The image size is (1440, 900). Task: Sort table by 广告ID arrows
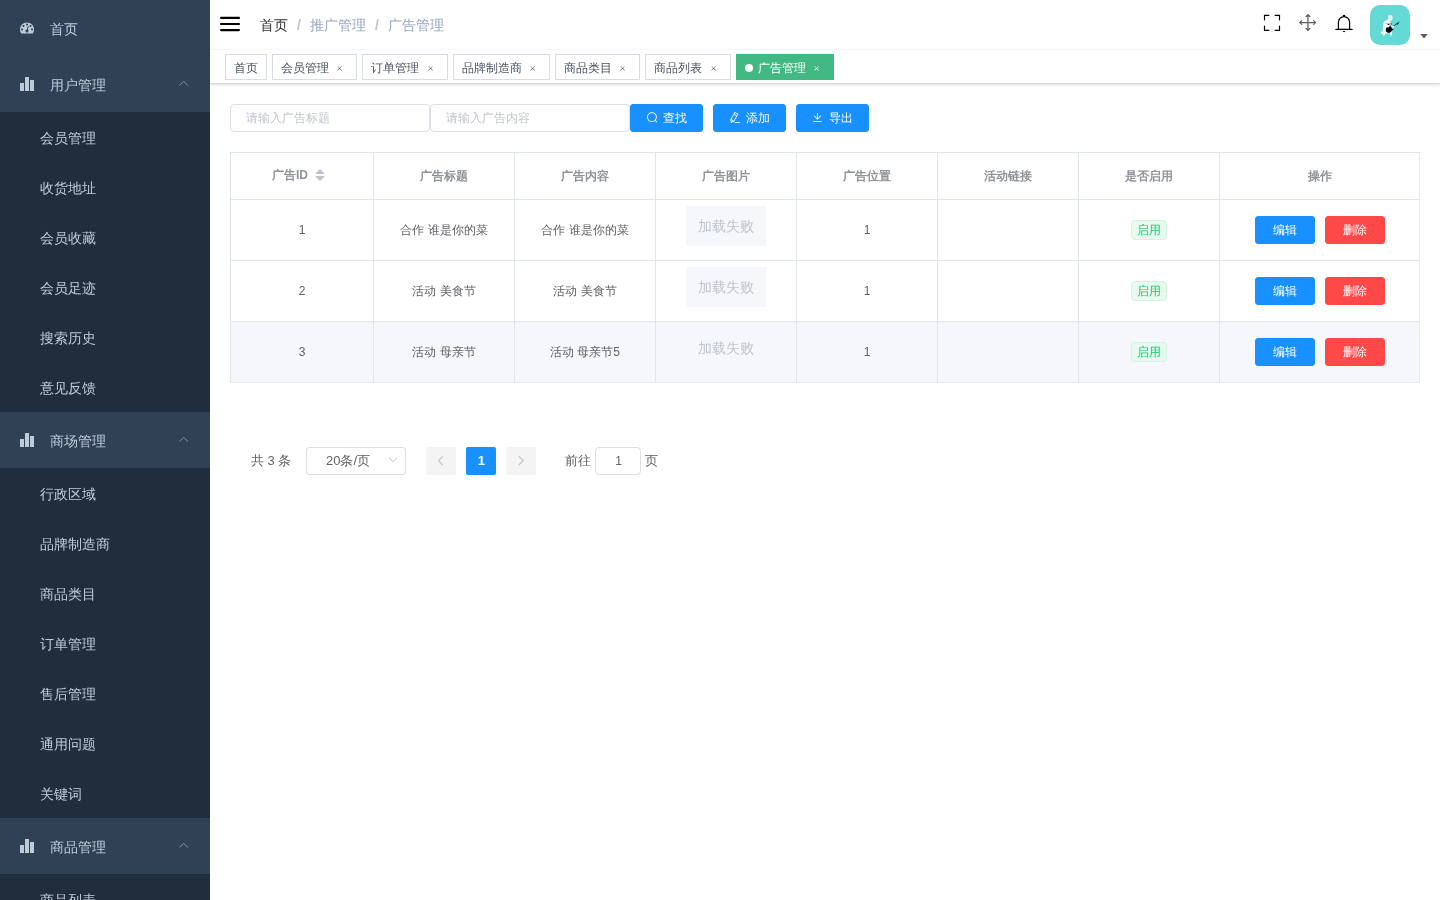click(320, 175)
